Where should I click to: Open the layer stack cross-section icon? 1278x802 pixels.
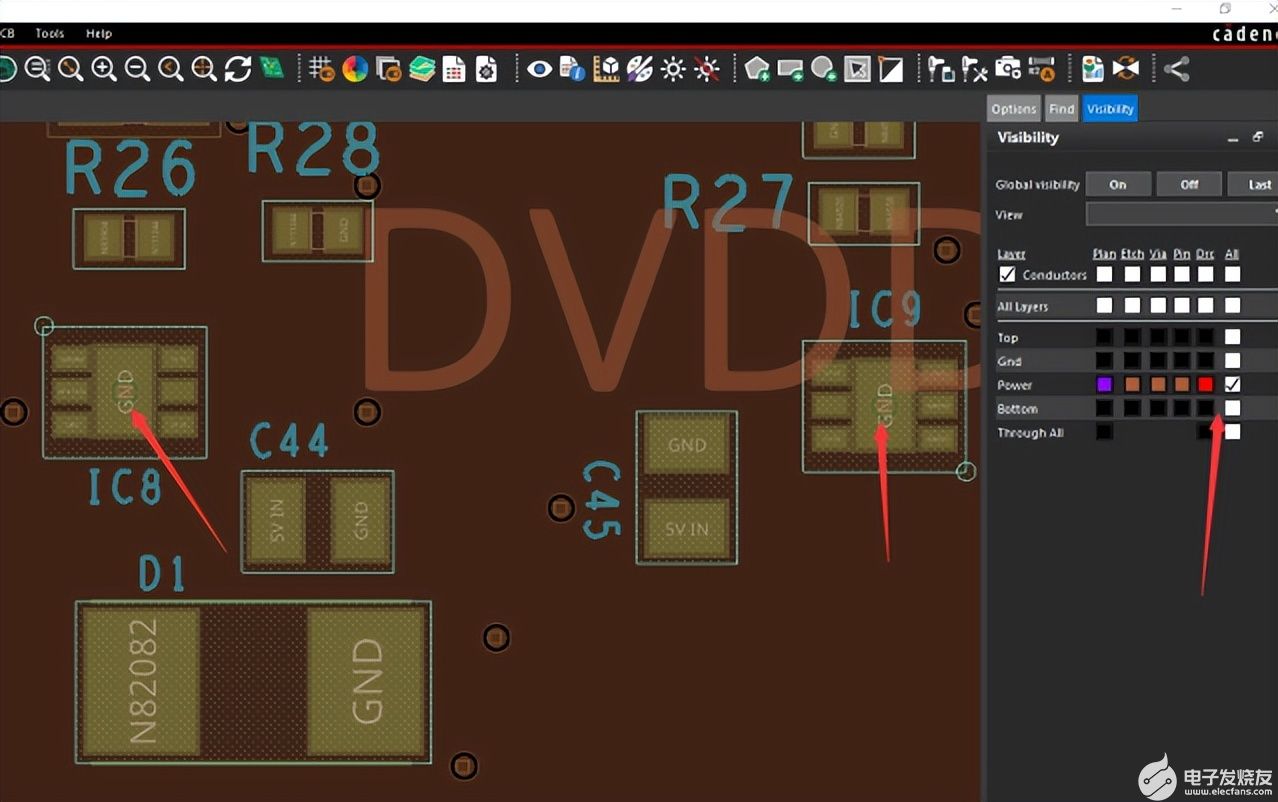[x=422, y=68]
